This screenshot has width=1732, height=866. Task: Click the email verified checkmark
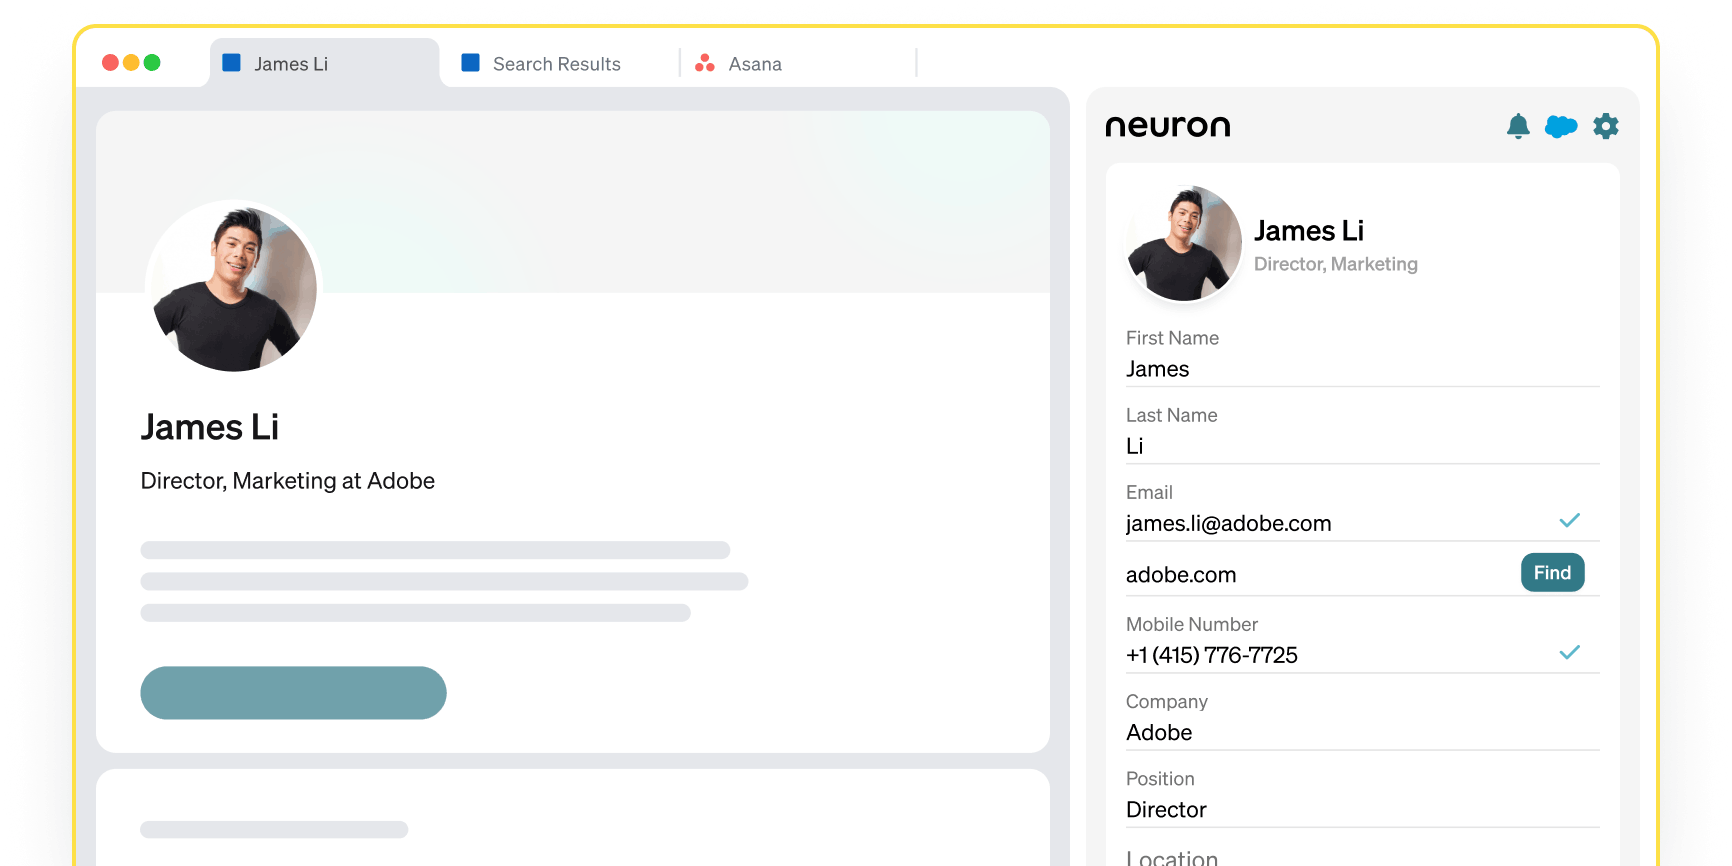pos(1570,520)
